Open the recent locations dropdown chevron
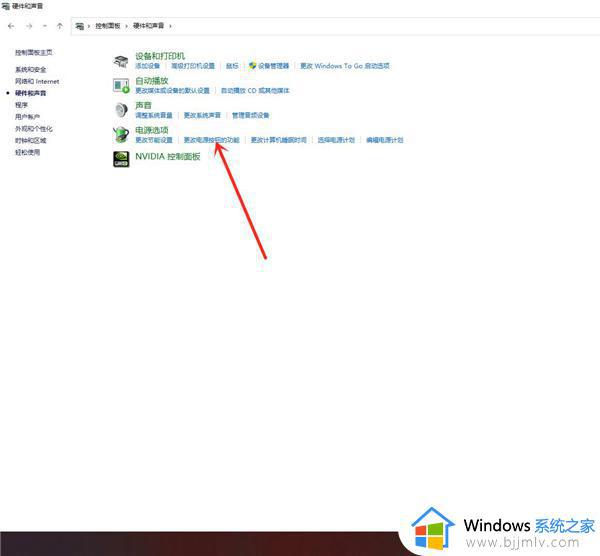Viewport: 600px width, 556px height. click(x=43, y=24)
